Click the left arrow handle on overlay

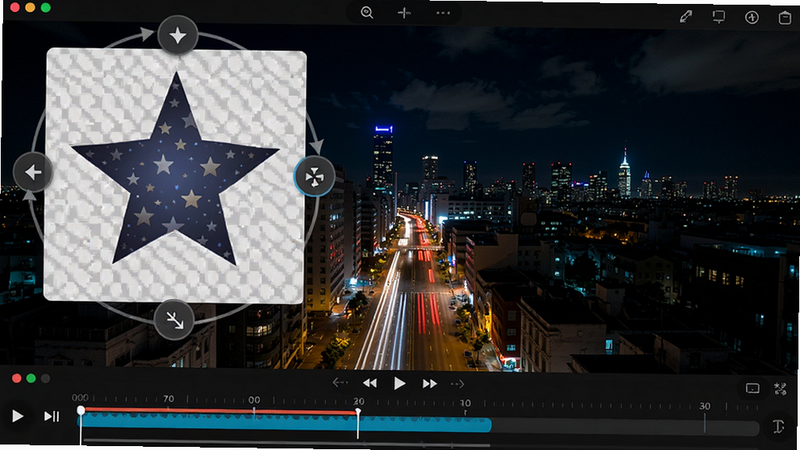click(33, 172)
